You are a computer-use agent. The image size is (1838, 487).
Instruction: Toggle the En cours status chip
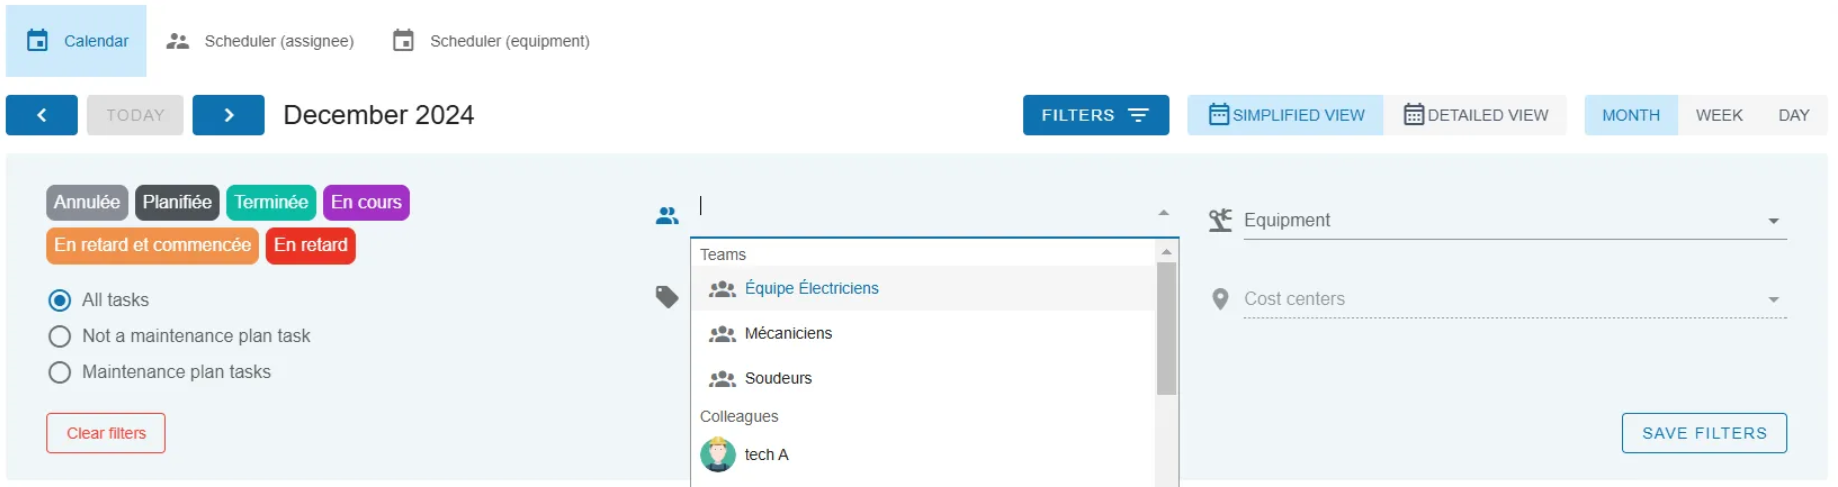click(366, 202)
